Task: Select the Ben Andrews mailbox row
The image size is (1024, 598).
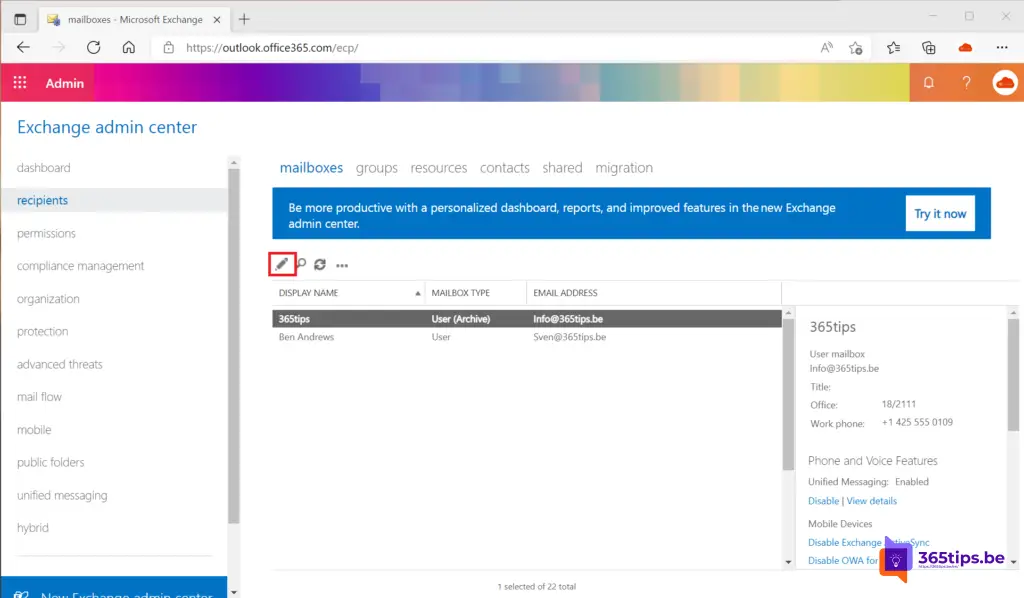Action: pos(526,337)
